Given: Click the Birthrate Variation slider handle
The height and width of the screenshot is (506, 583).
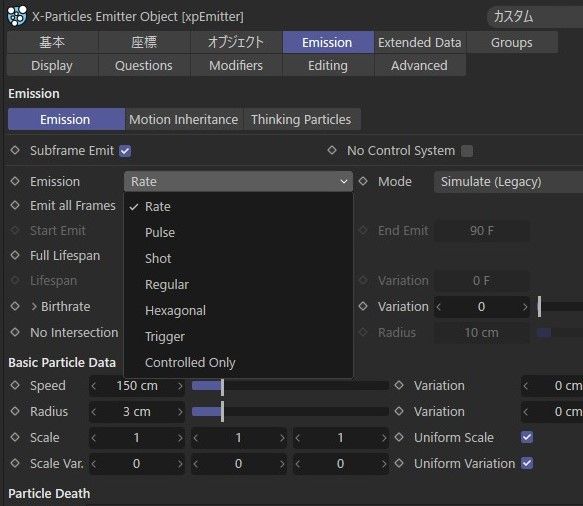Looking at the screenshot, I should coord(539,307).
